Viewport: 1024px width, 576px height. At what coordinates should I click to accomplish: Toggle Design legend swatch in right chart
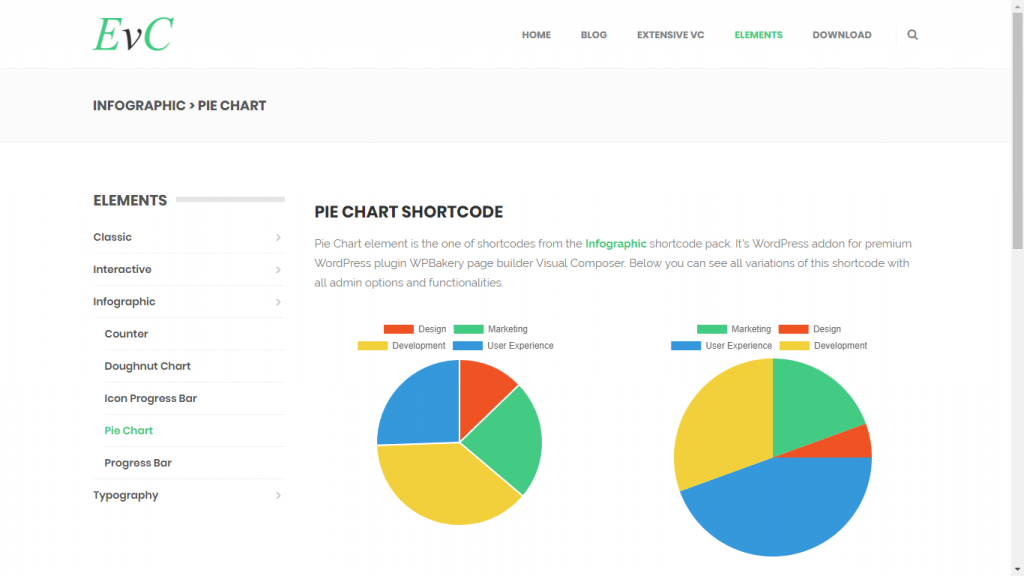[x=793, y=329]
